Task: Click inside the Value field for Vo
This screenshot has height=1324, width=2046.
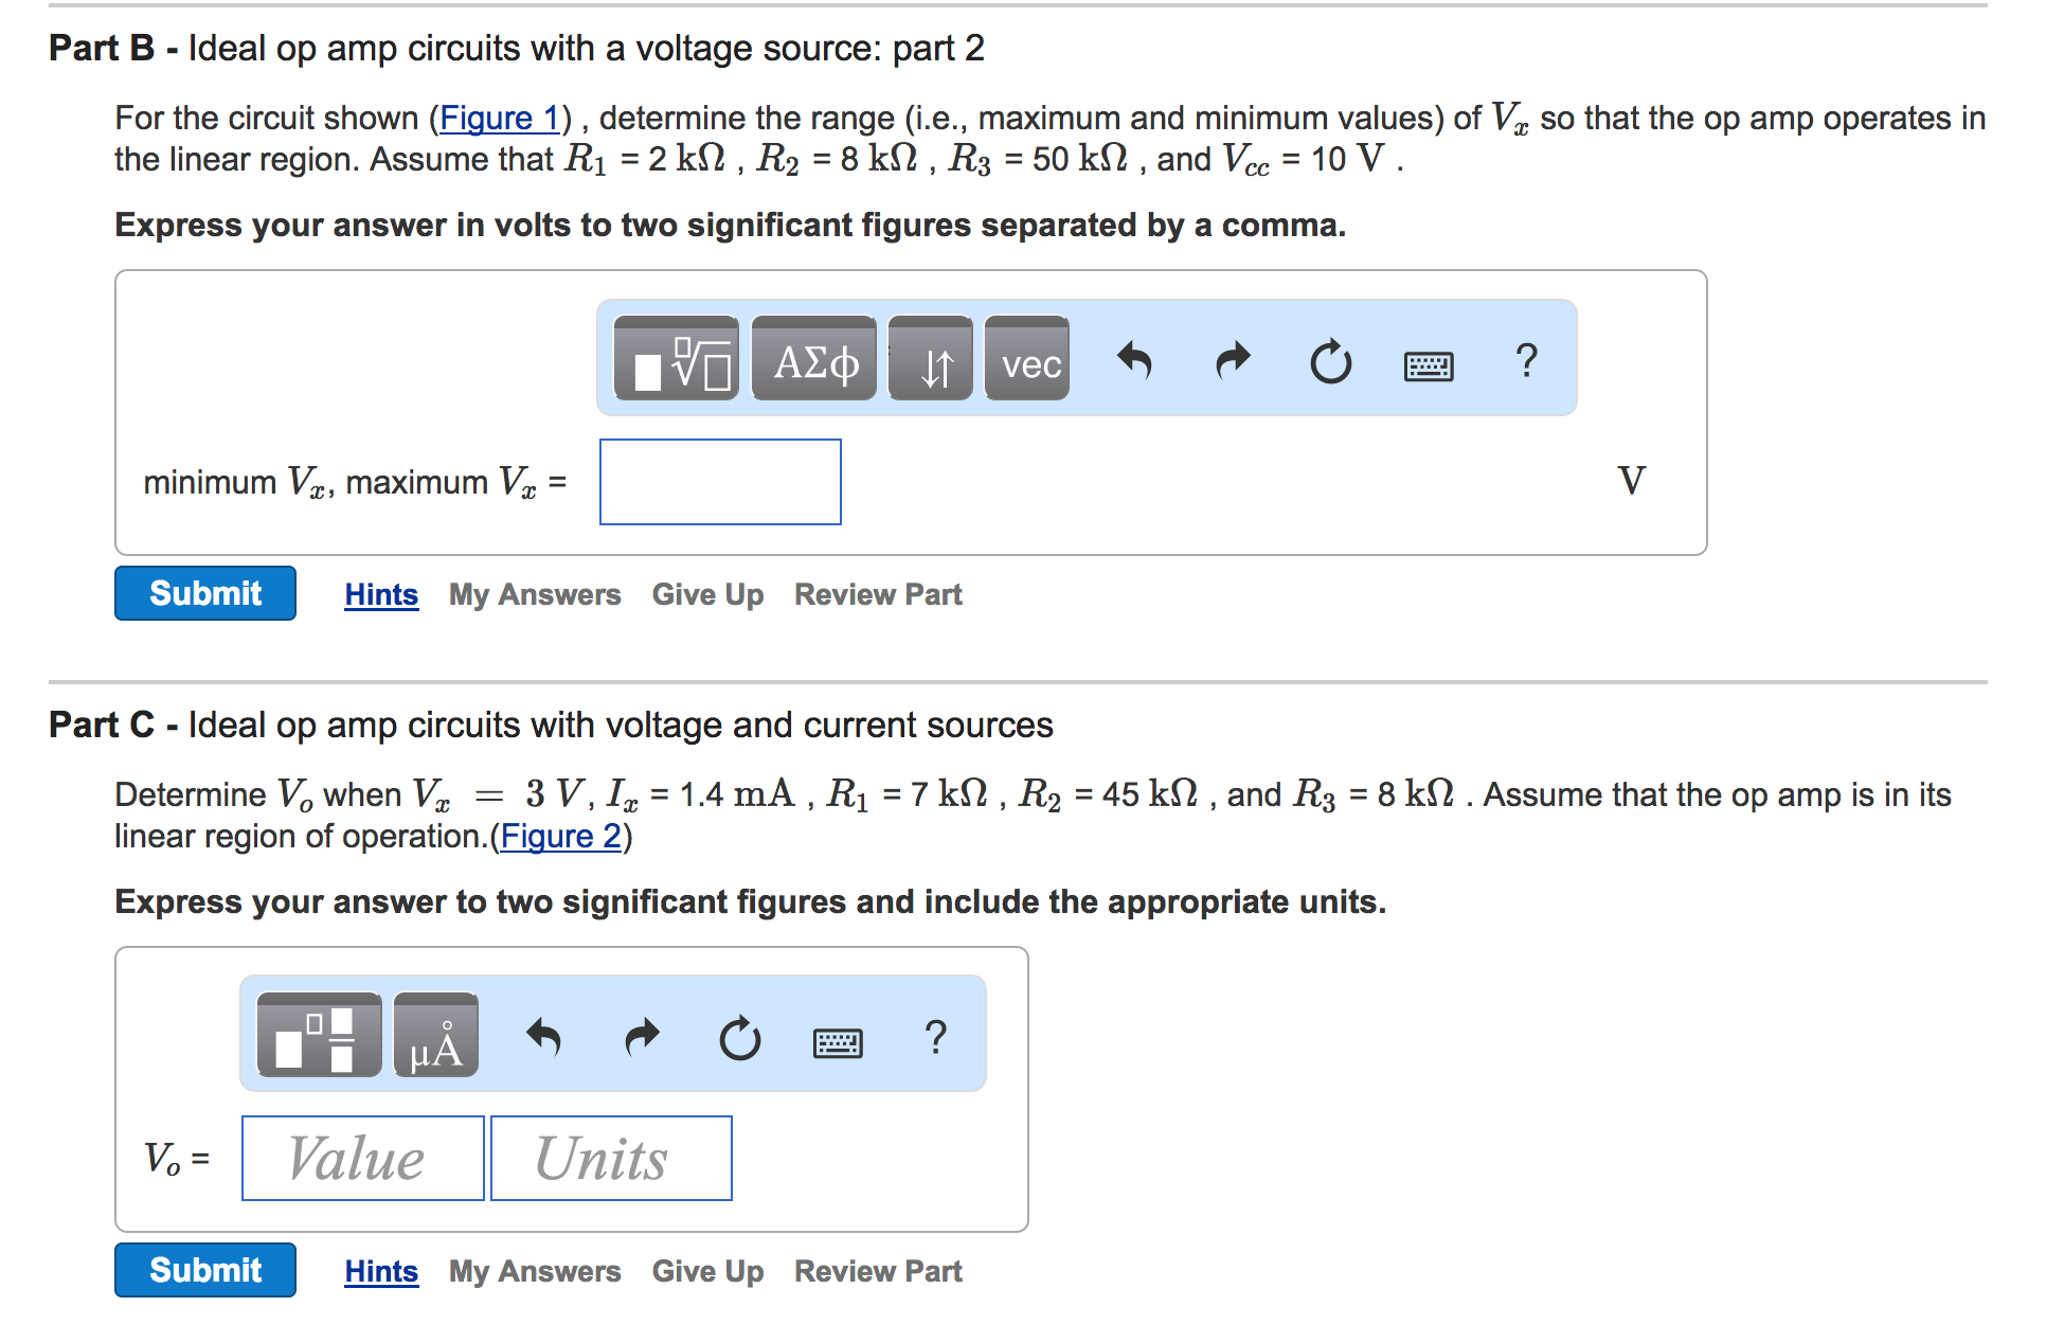Action: [361, 1158]
